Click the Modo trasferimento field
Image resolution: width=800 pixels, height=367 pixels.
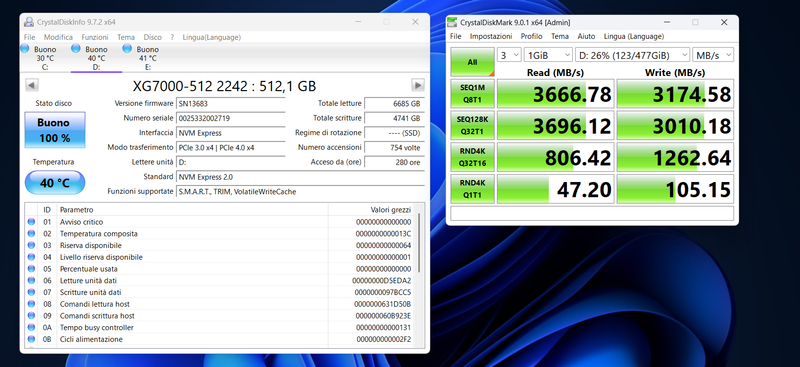pos(231,148)
